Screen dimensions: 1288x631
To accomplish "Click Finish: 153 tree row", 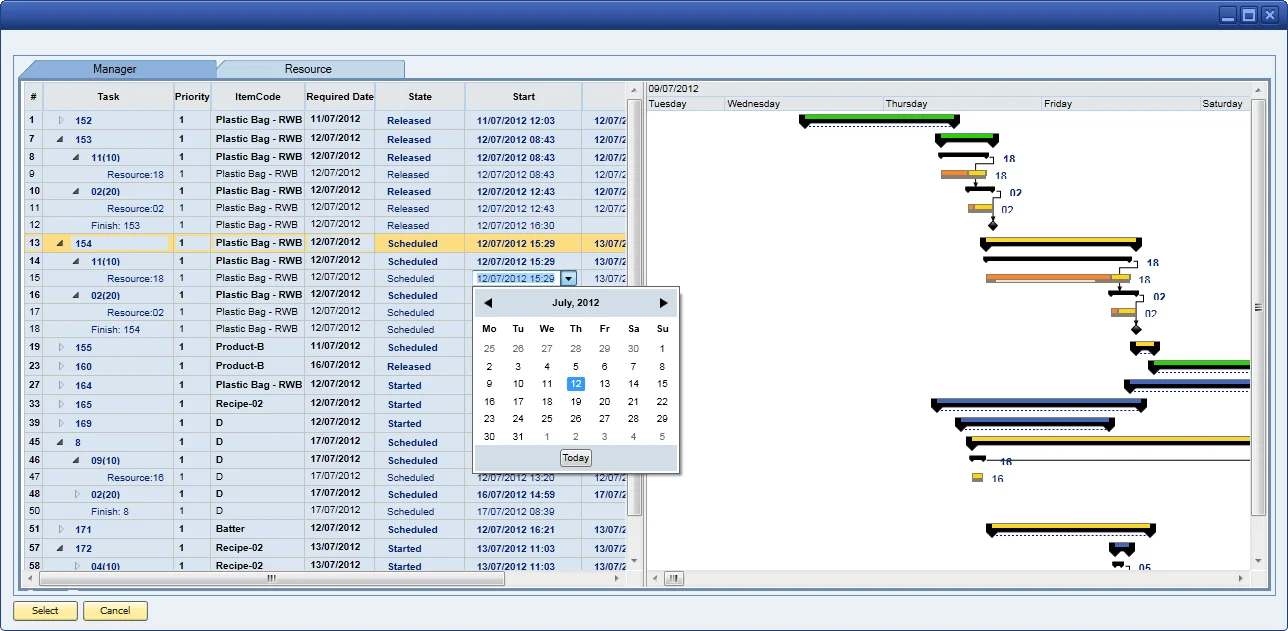I will click(x=115, y=226).
